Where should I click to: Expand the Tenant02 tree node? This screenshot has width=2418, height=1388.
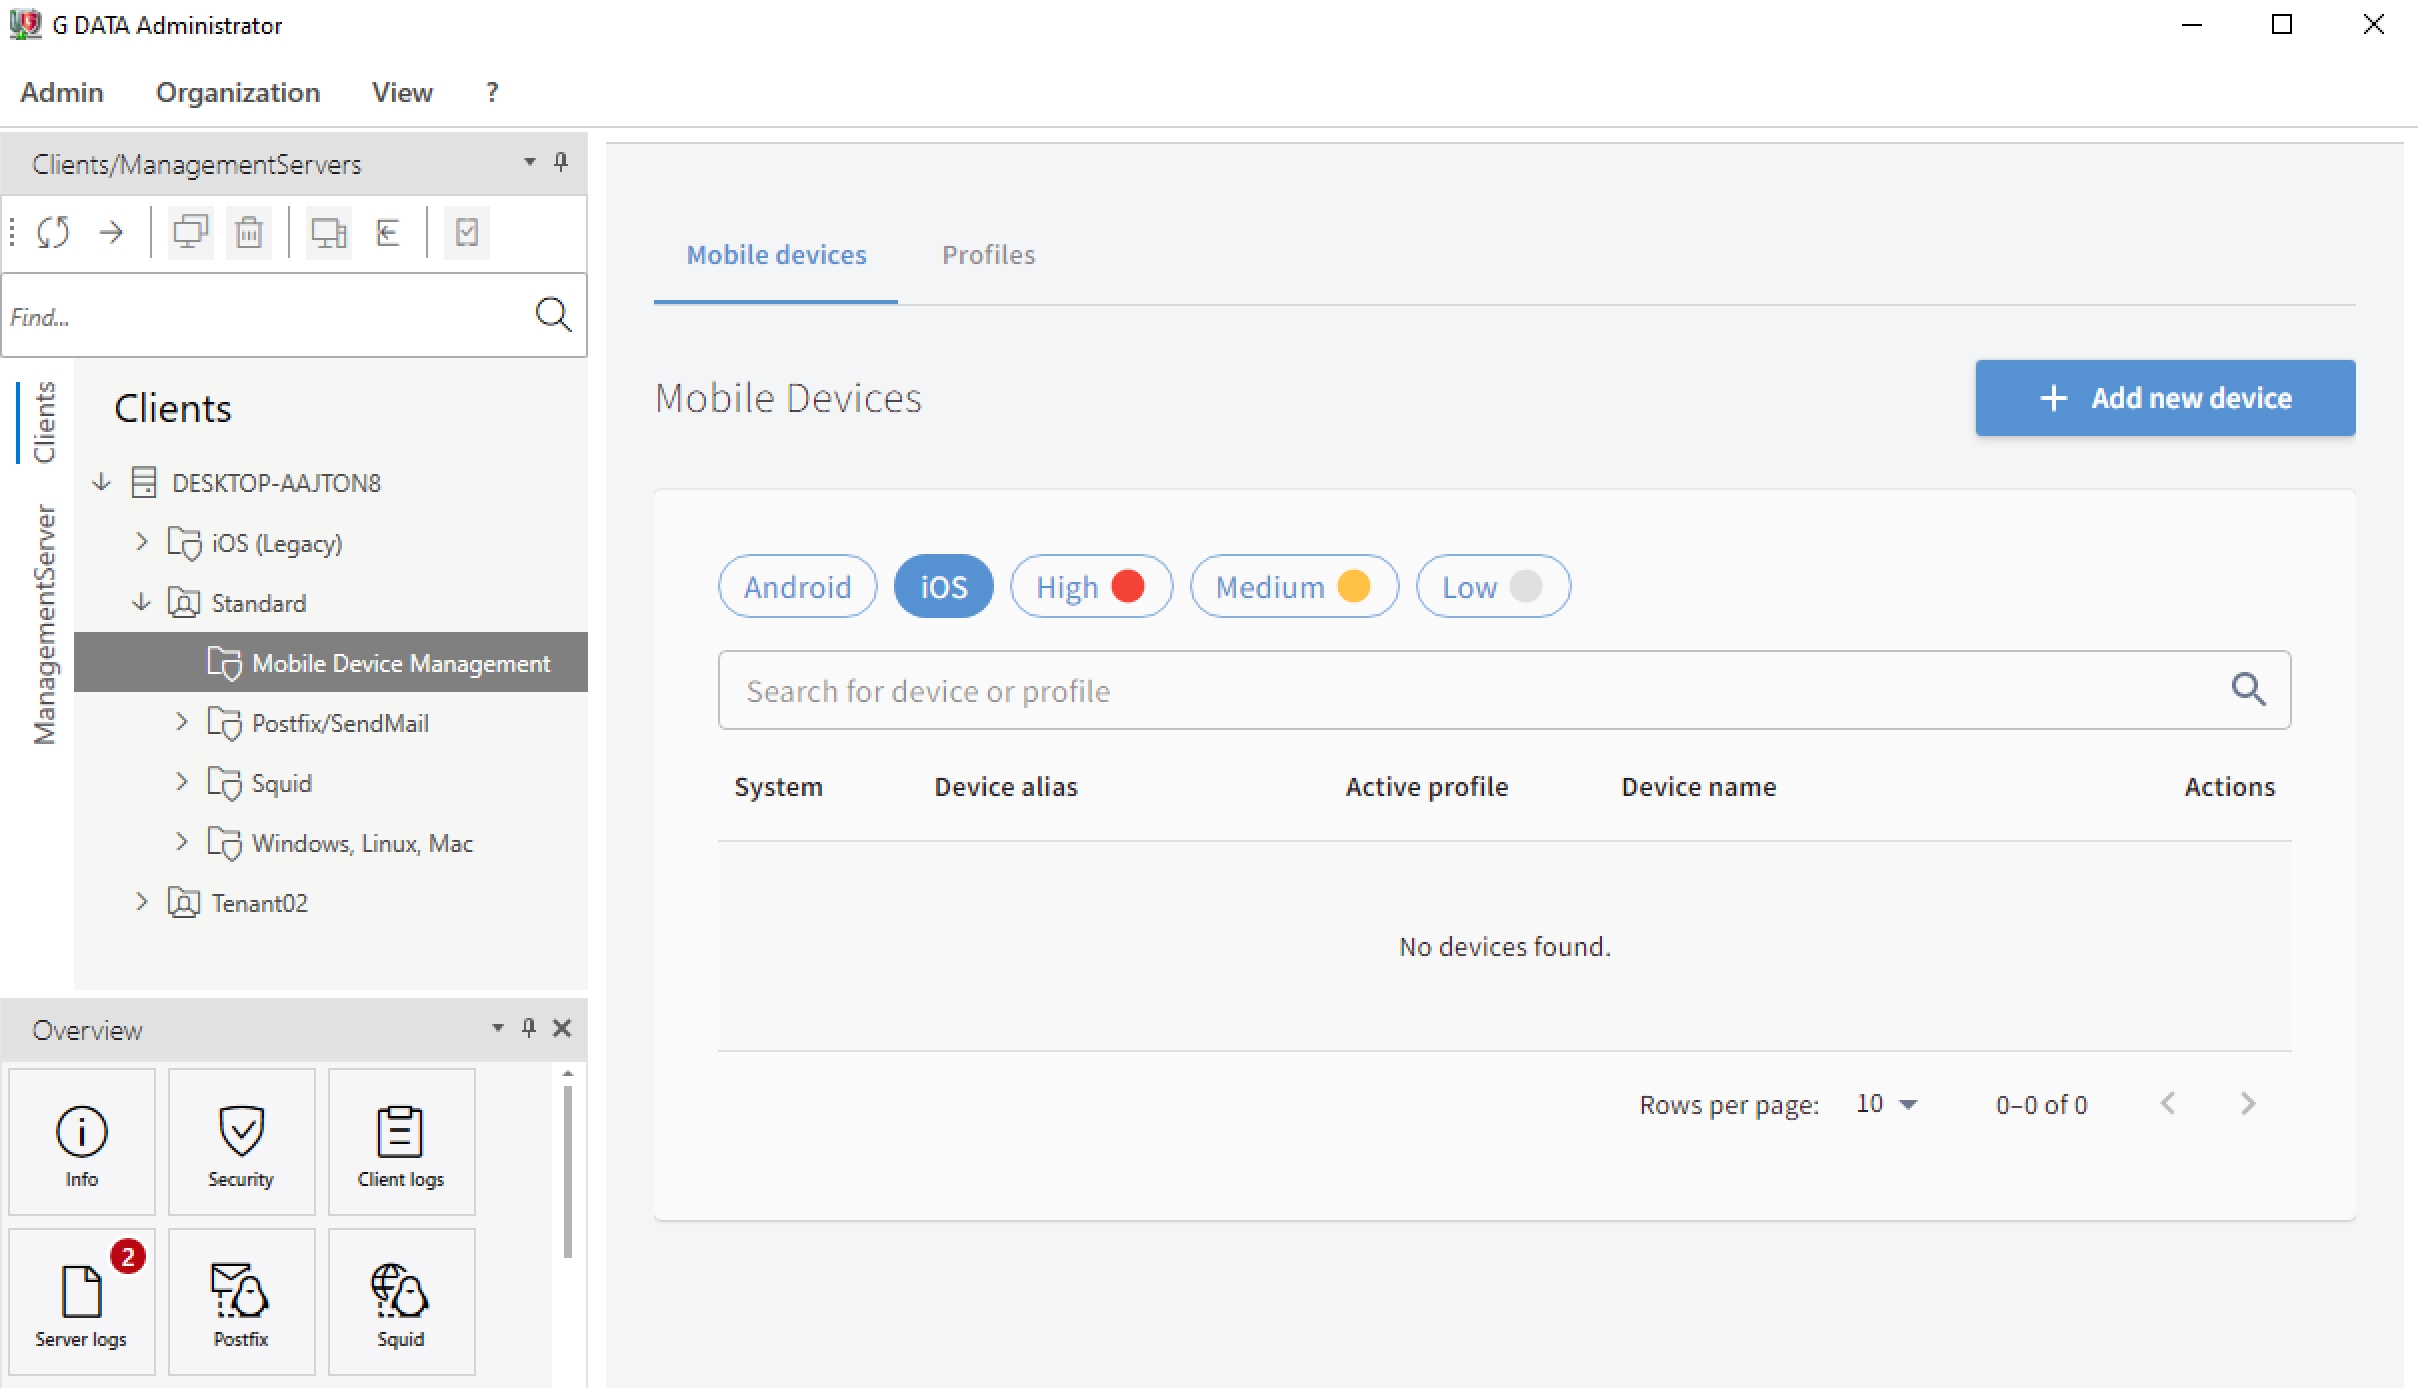click(x=141, y=903)
